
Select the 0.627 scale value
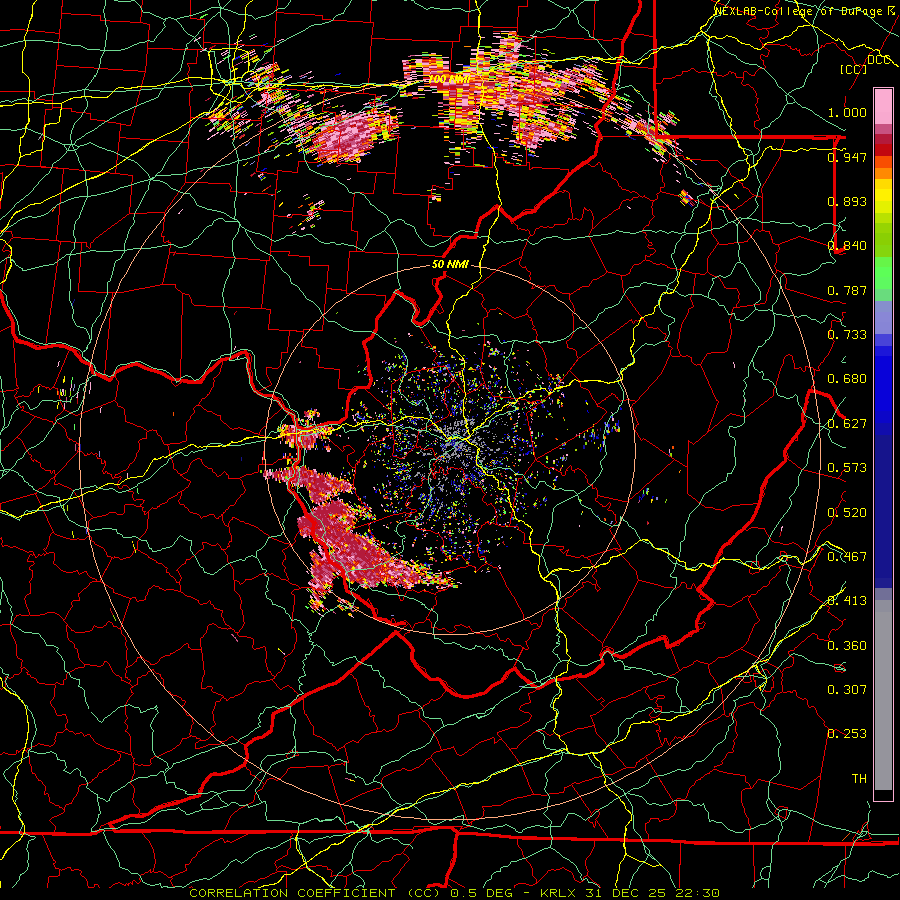[x=847, y=424]
